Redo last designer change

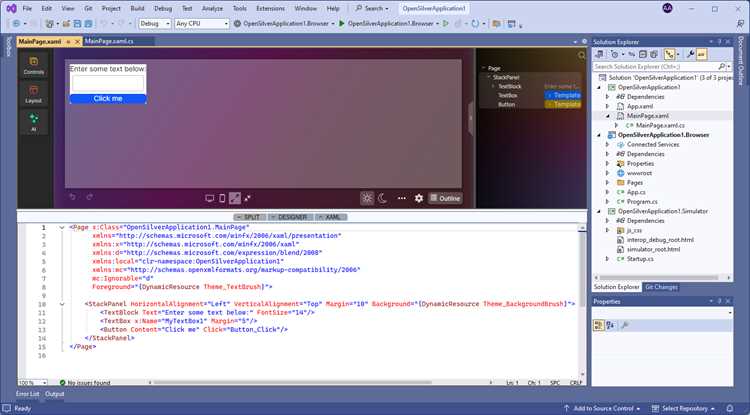coord(89,197)
